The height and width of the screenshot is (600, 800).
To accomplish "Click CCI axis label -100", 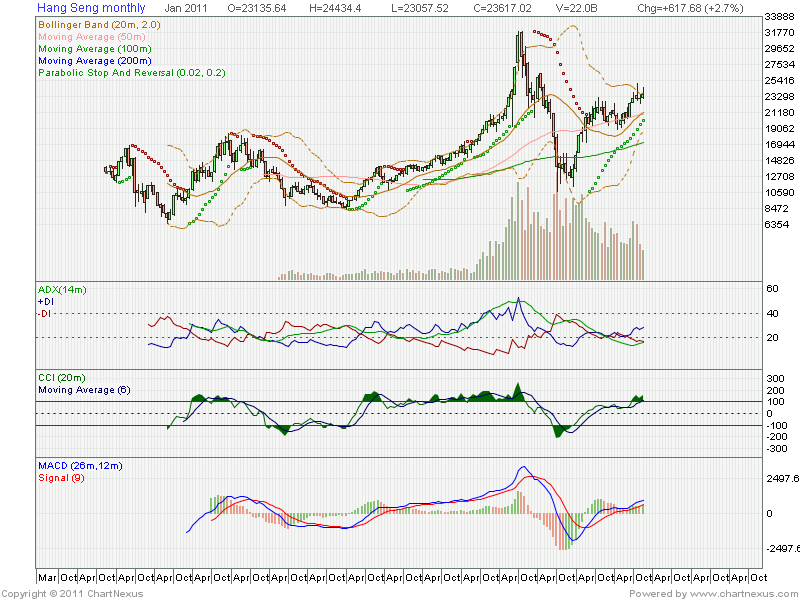I will pos(776,426).
